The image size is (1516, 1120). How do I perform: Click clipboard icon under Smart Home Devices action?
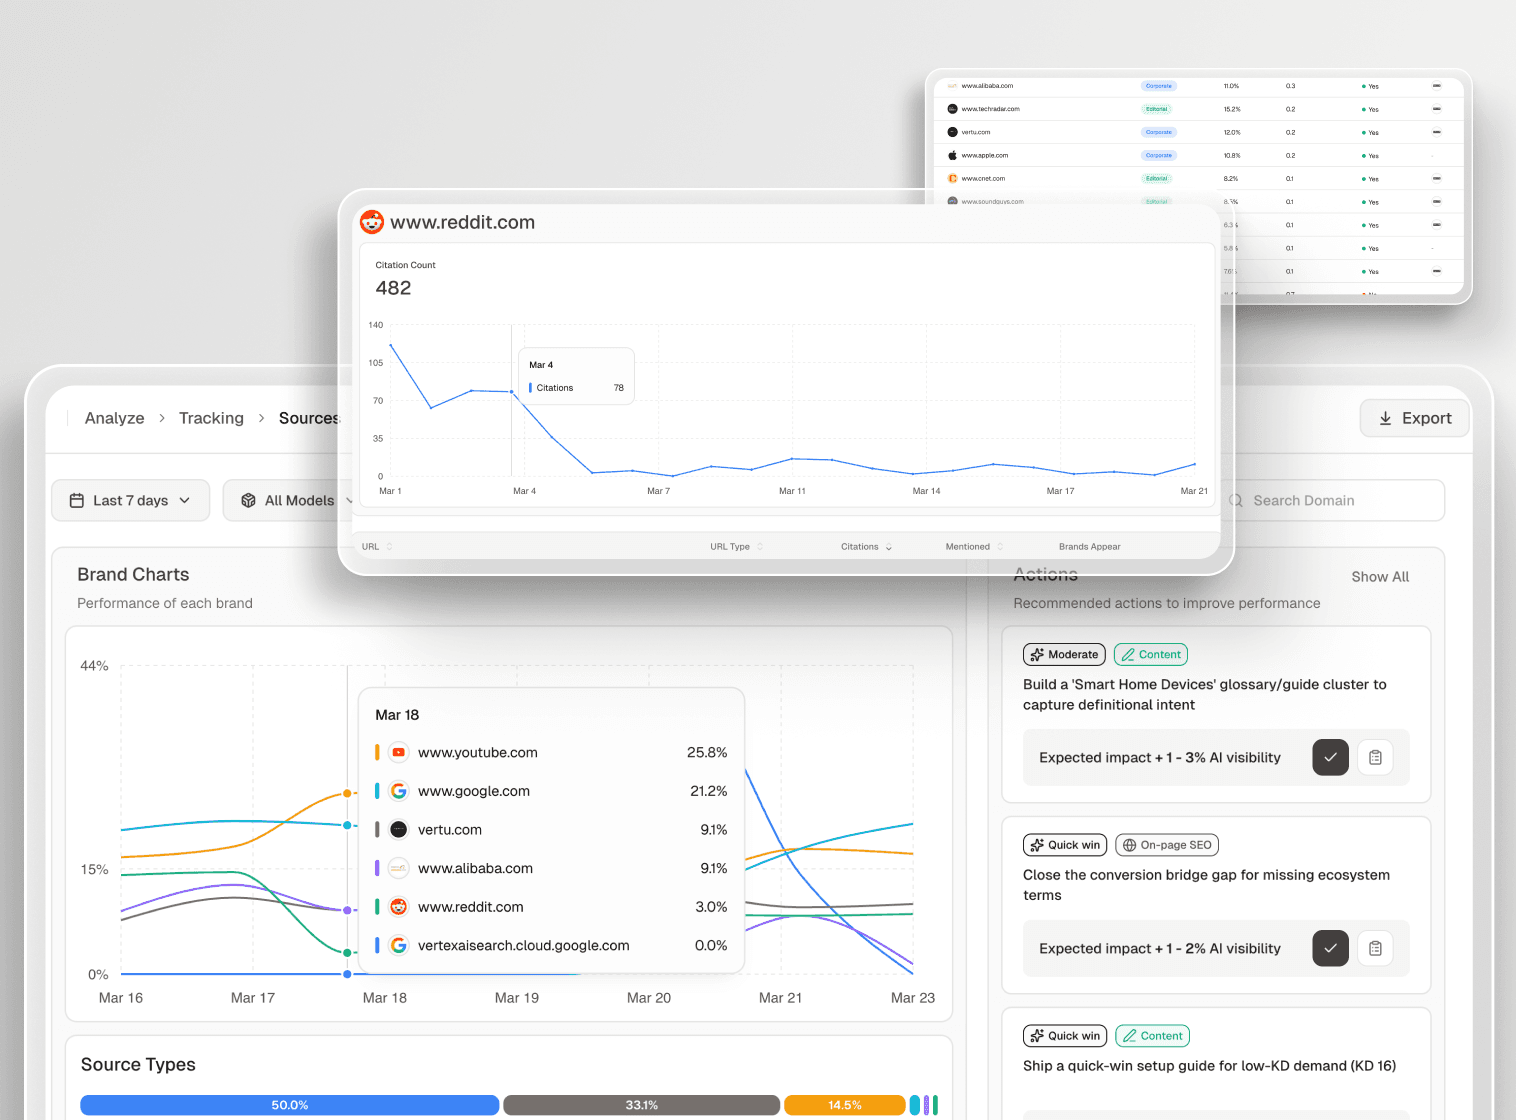(1375, 758)
